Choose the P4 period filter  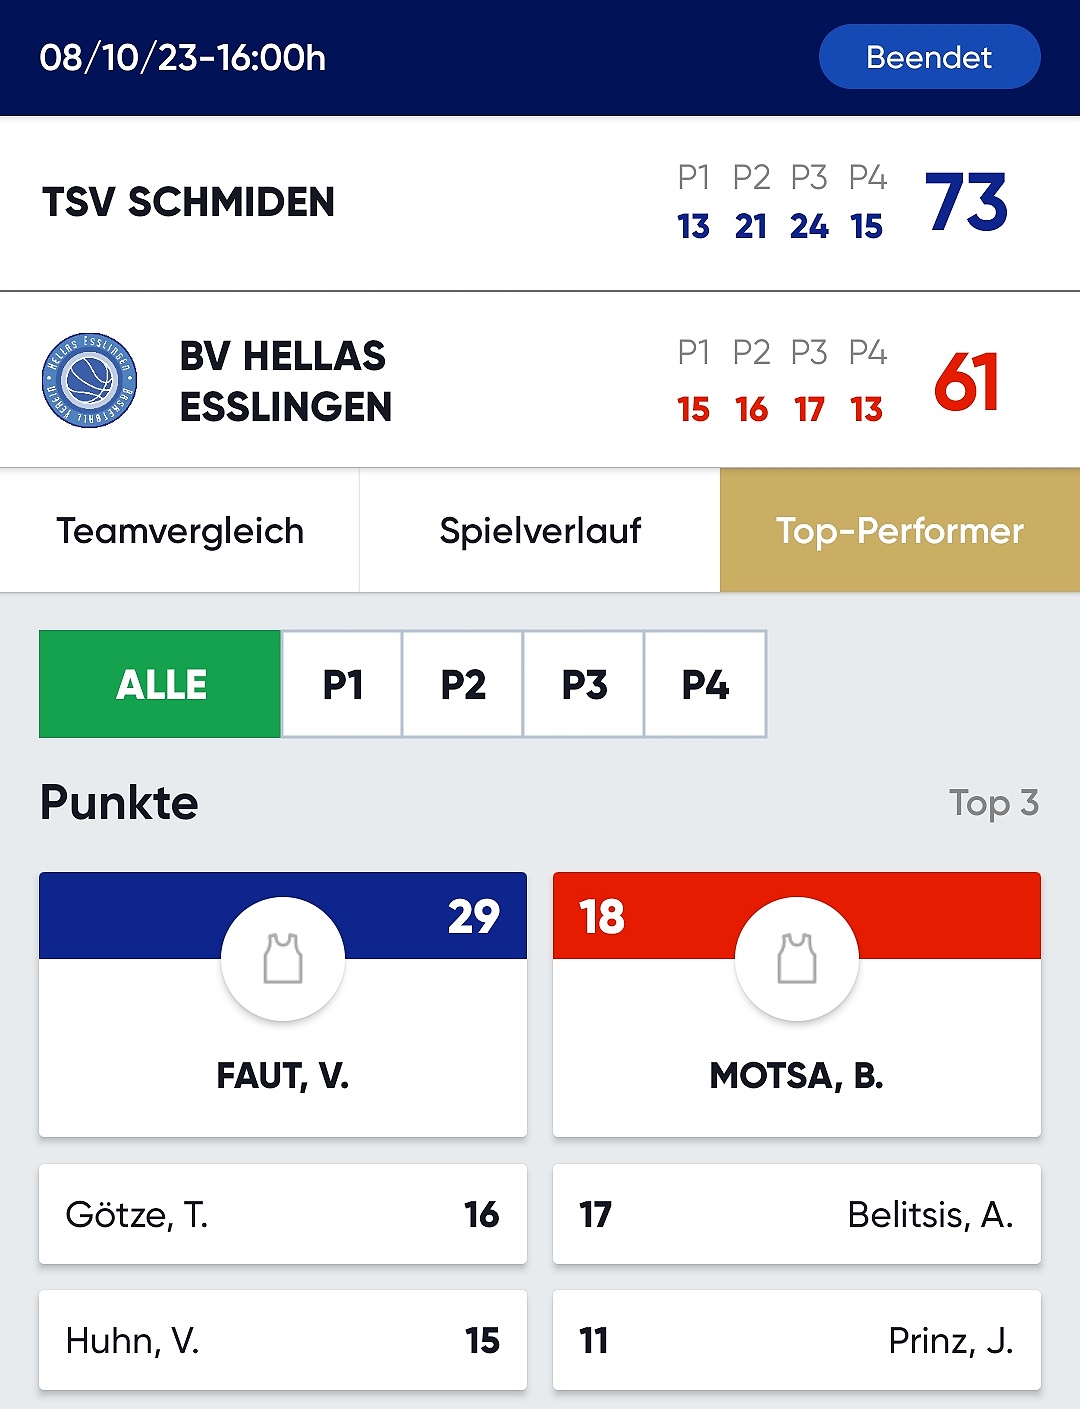click(x=705, y=684)
